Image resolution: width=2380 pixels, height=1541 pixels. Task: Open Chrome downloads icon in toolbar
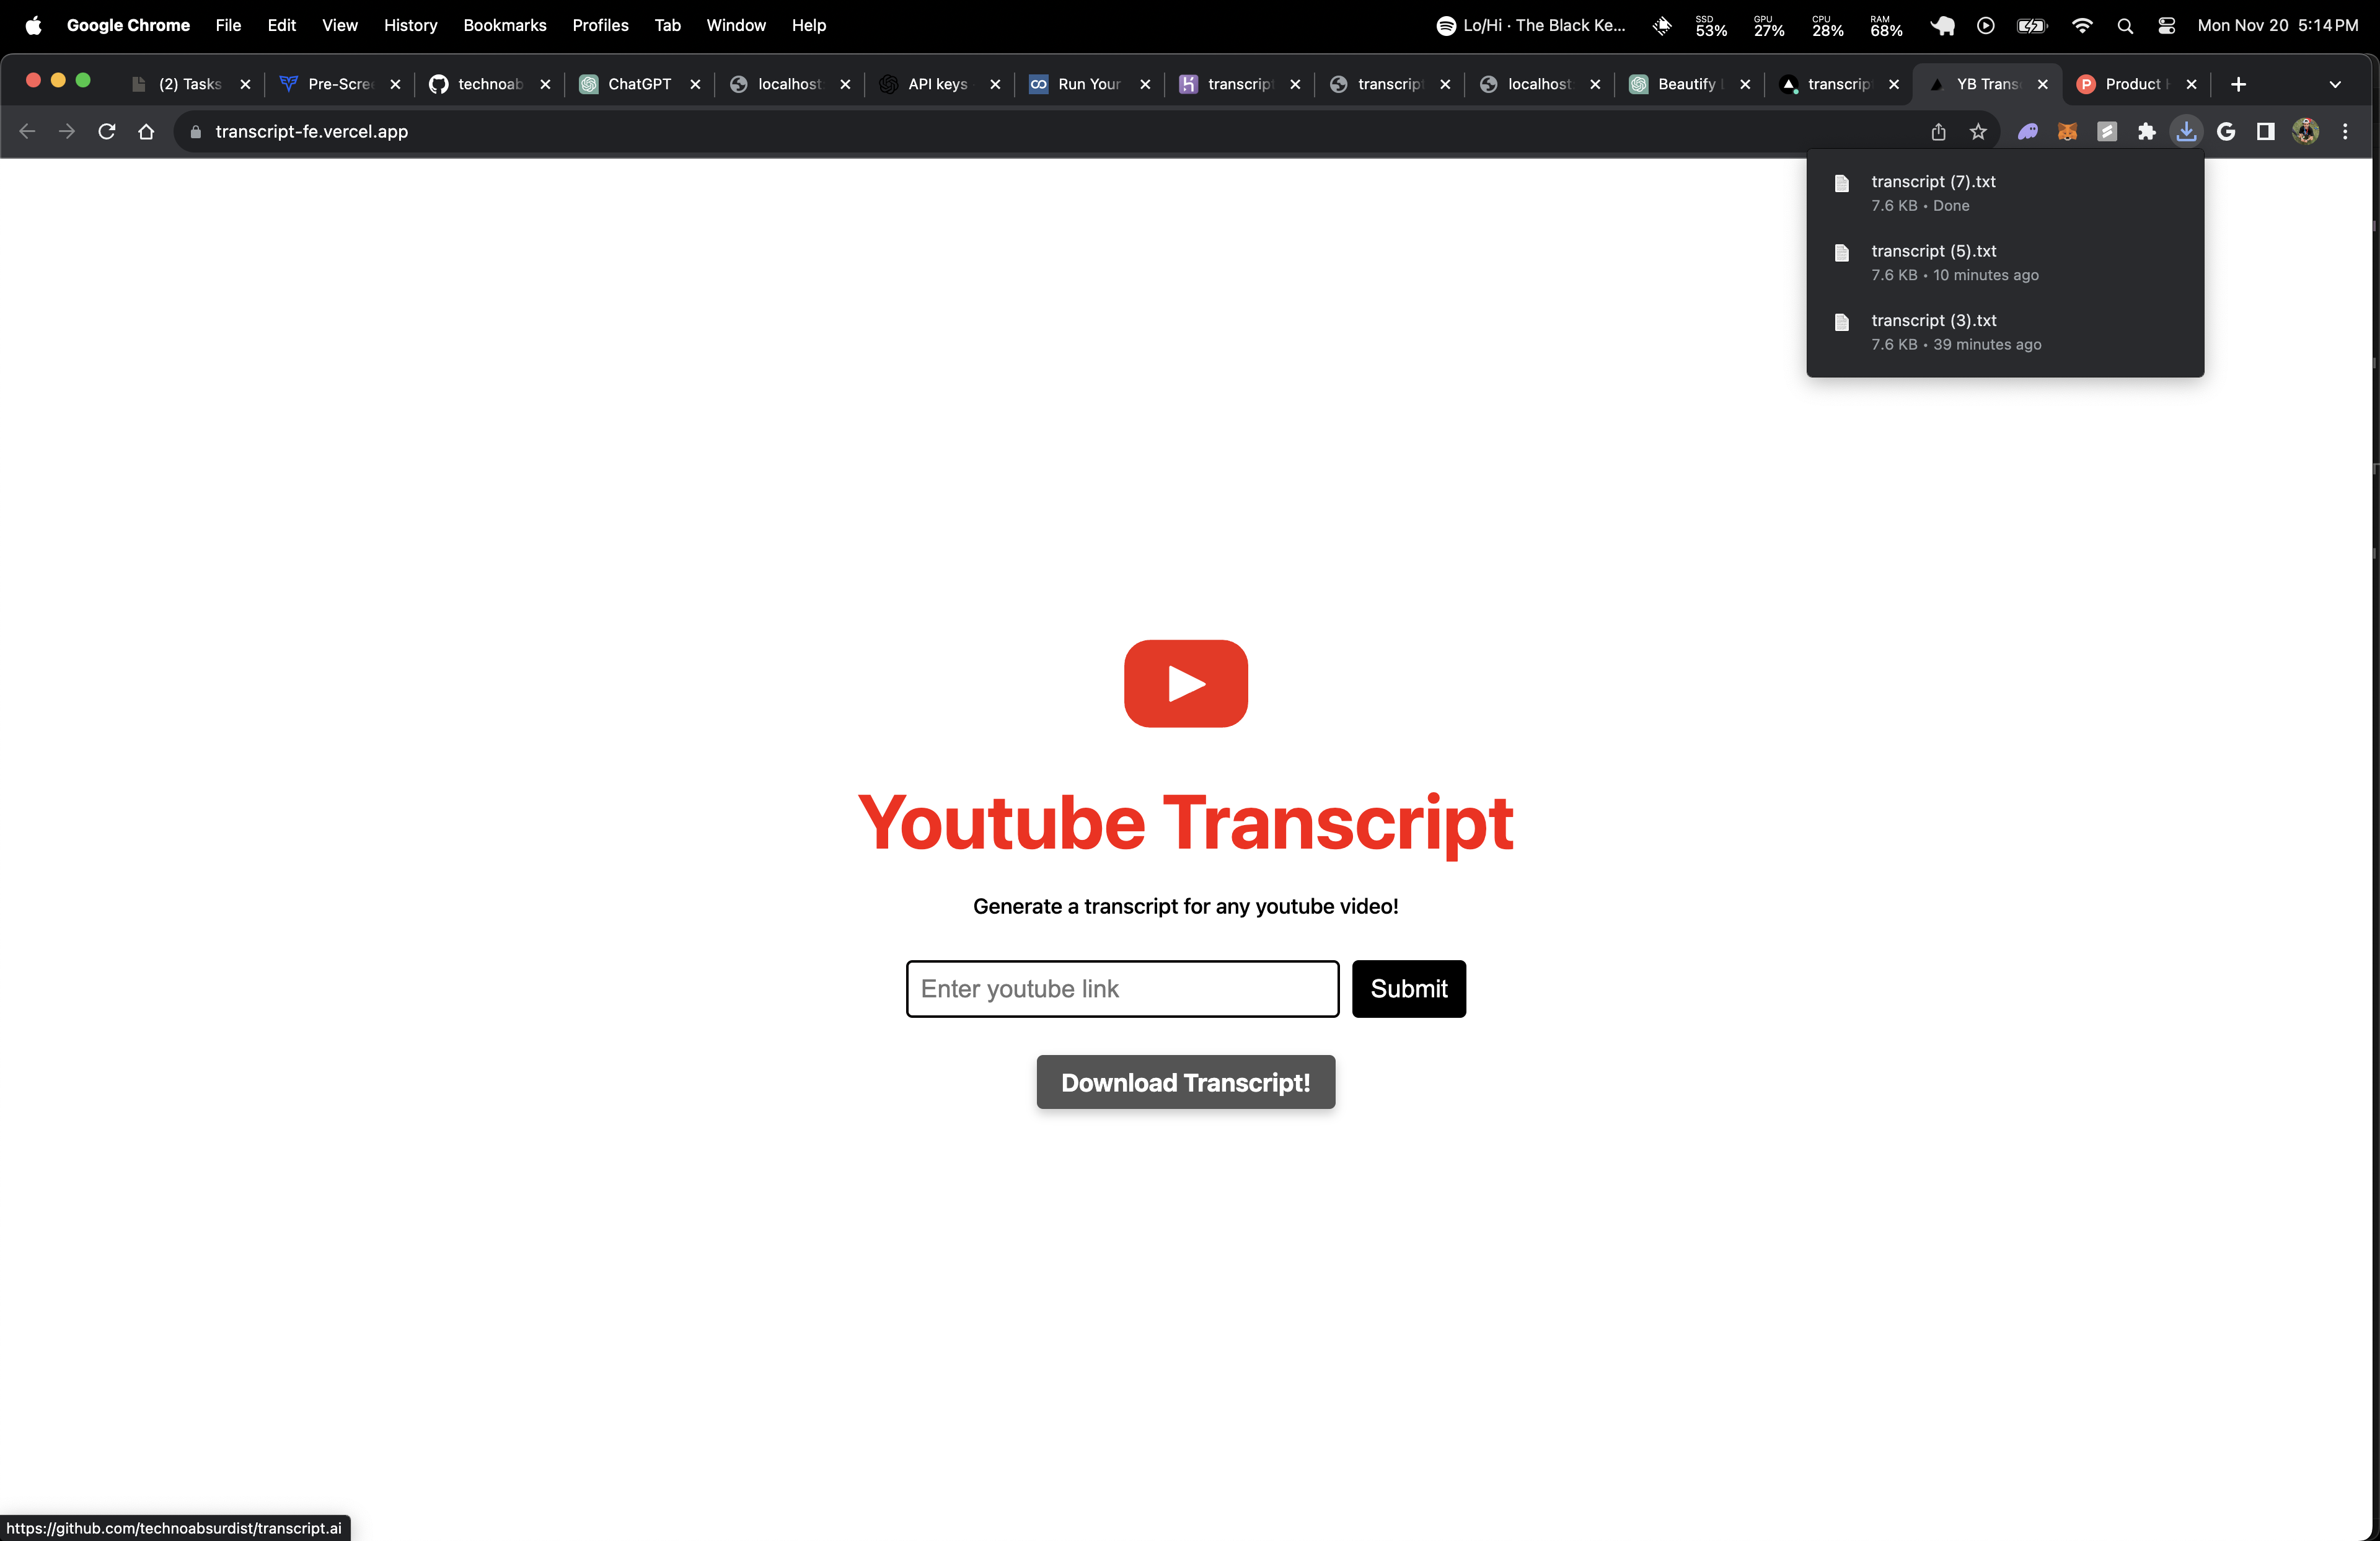point(2186,131)
